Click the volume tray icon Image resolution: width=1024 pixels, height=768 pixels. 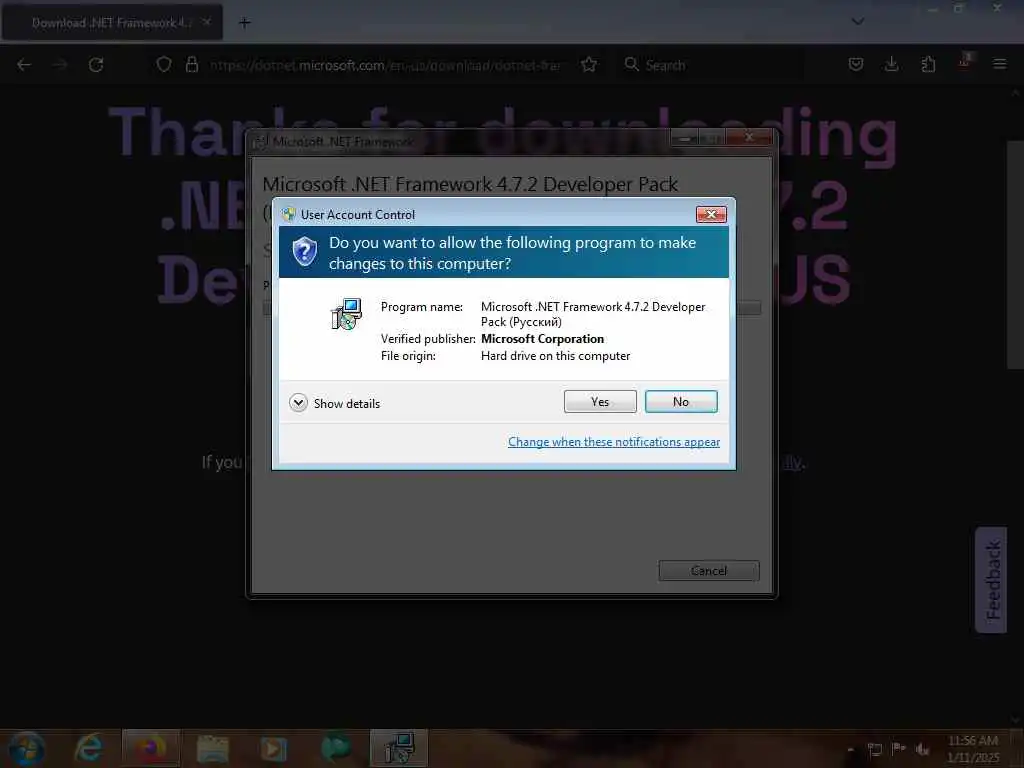coord(923,749)
